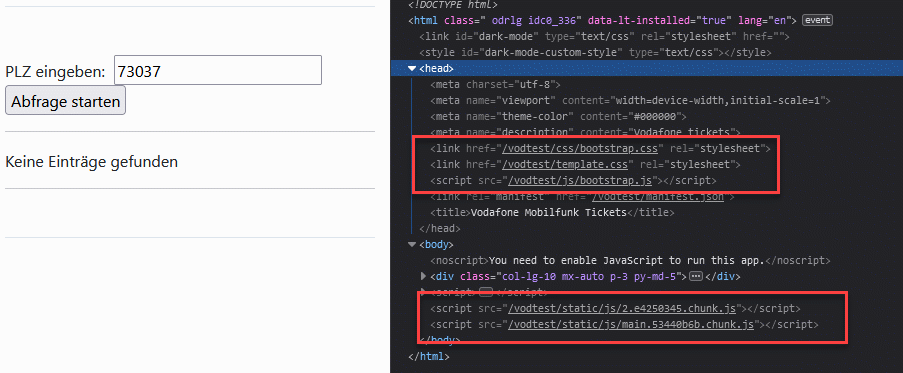This screenshot has height=373, width=903.
Task: Click the PLZ eingeben label
Action: click(x=55, y=72)
